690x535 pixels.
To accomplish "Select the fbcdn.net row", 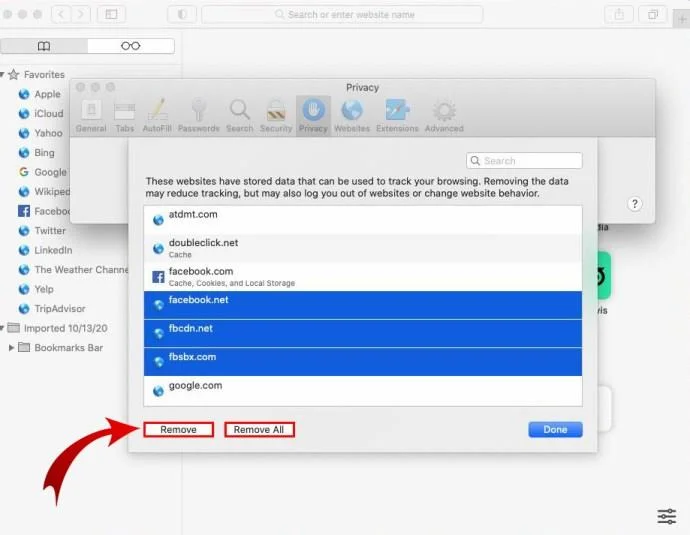I will (x=363, y=333).
